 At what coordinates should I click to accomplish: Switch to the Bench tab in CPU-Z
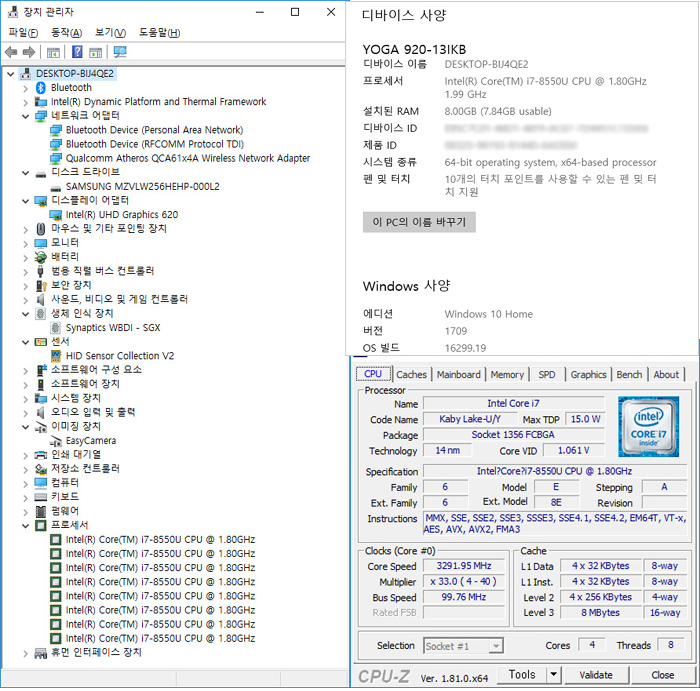pyautogui.click(x=629, y=375)
